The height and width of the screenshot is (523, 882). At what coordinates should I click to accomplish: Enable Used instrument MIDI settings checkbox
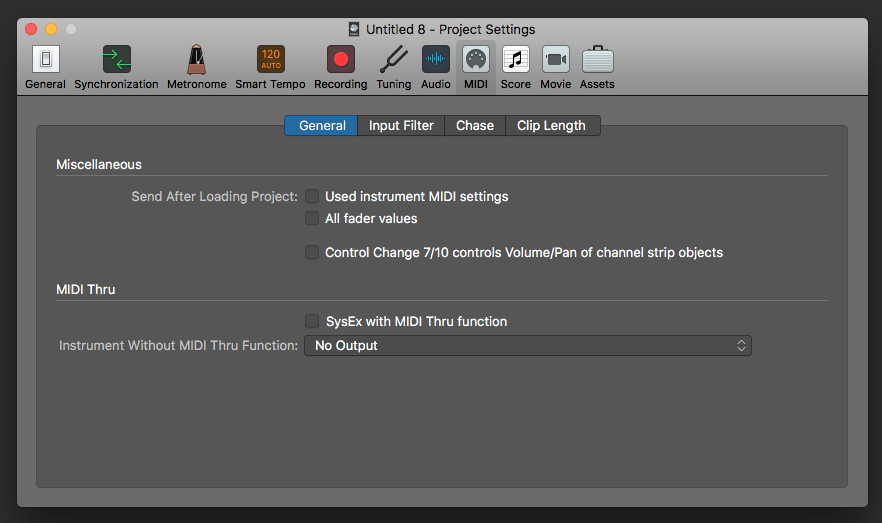312,197
